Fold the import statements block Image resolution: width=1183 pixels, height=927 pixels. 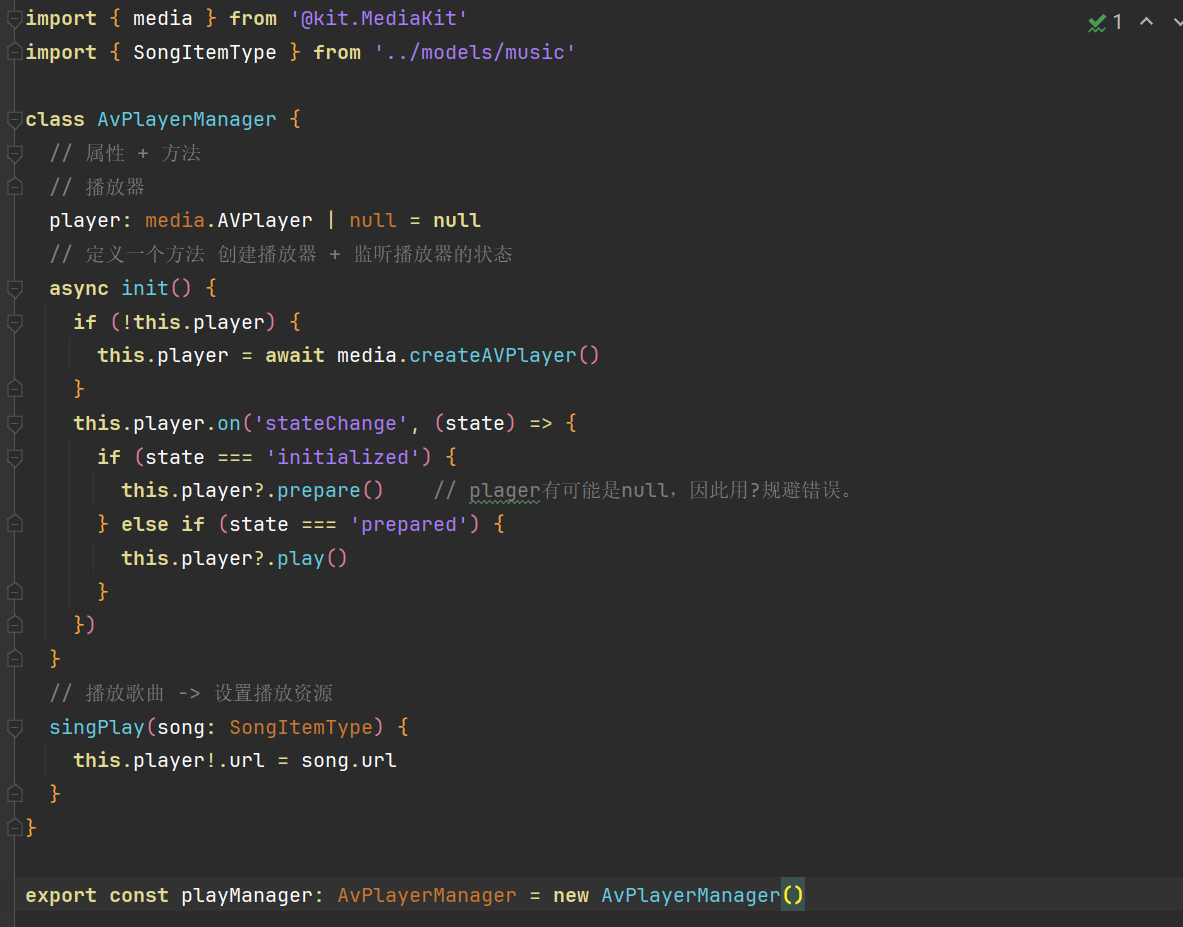[x=14, y=18]
